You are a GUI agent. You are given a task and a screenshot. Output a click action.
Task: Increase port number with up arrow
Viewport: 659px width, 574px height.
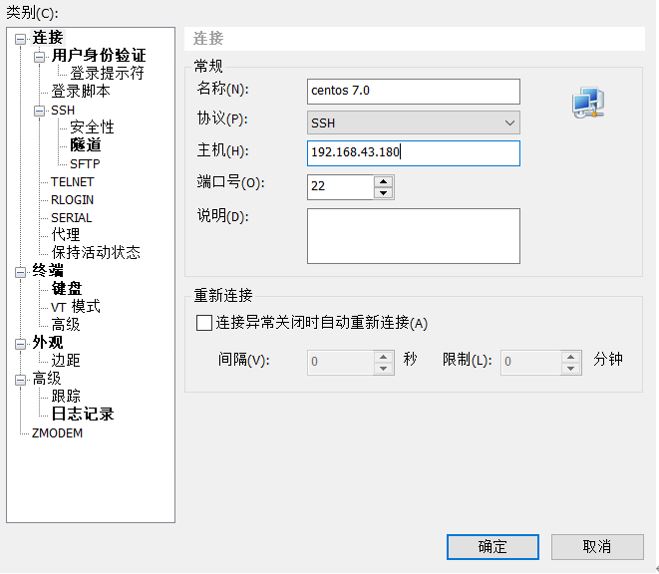pyautogui.click(x=383, y=182)
